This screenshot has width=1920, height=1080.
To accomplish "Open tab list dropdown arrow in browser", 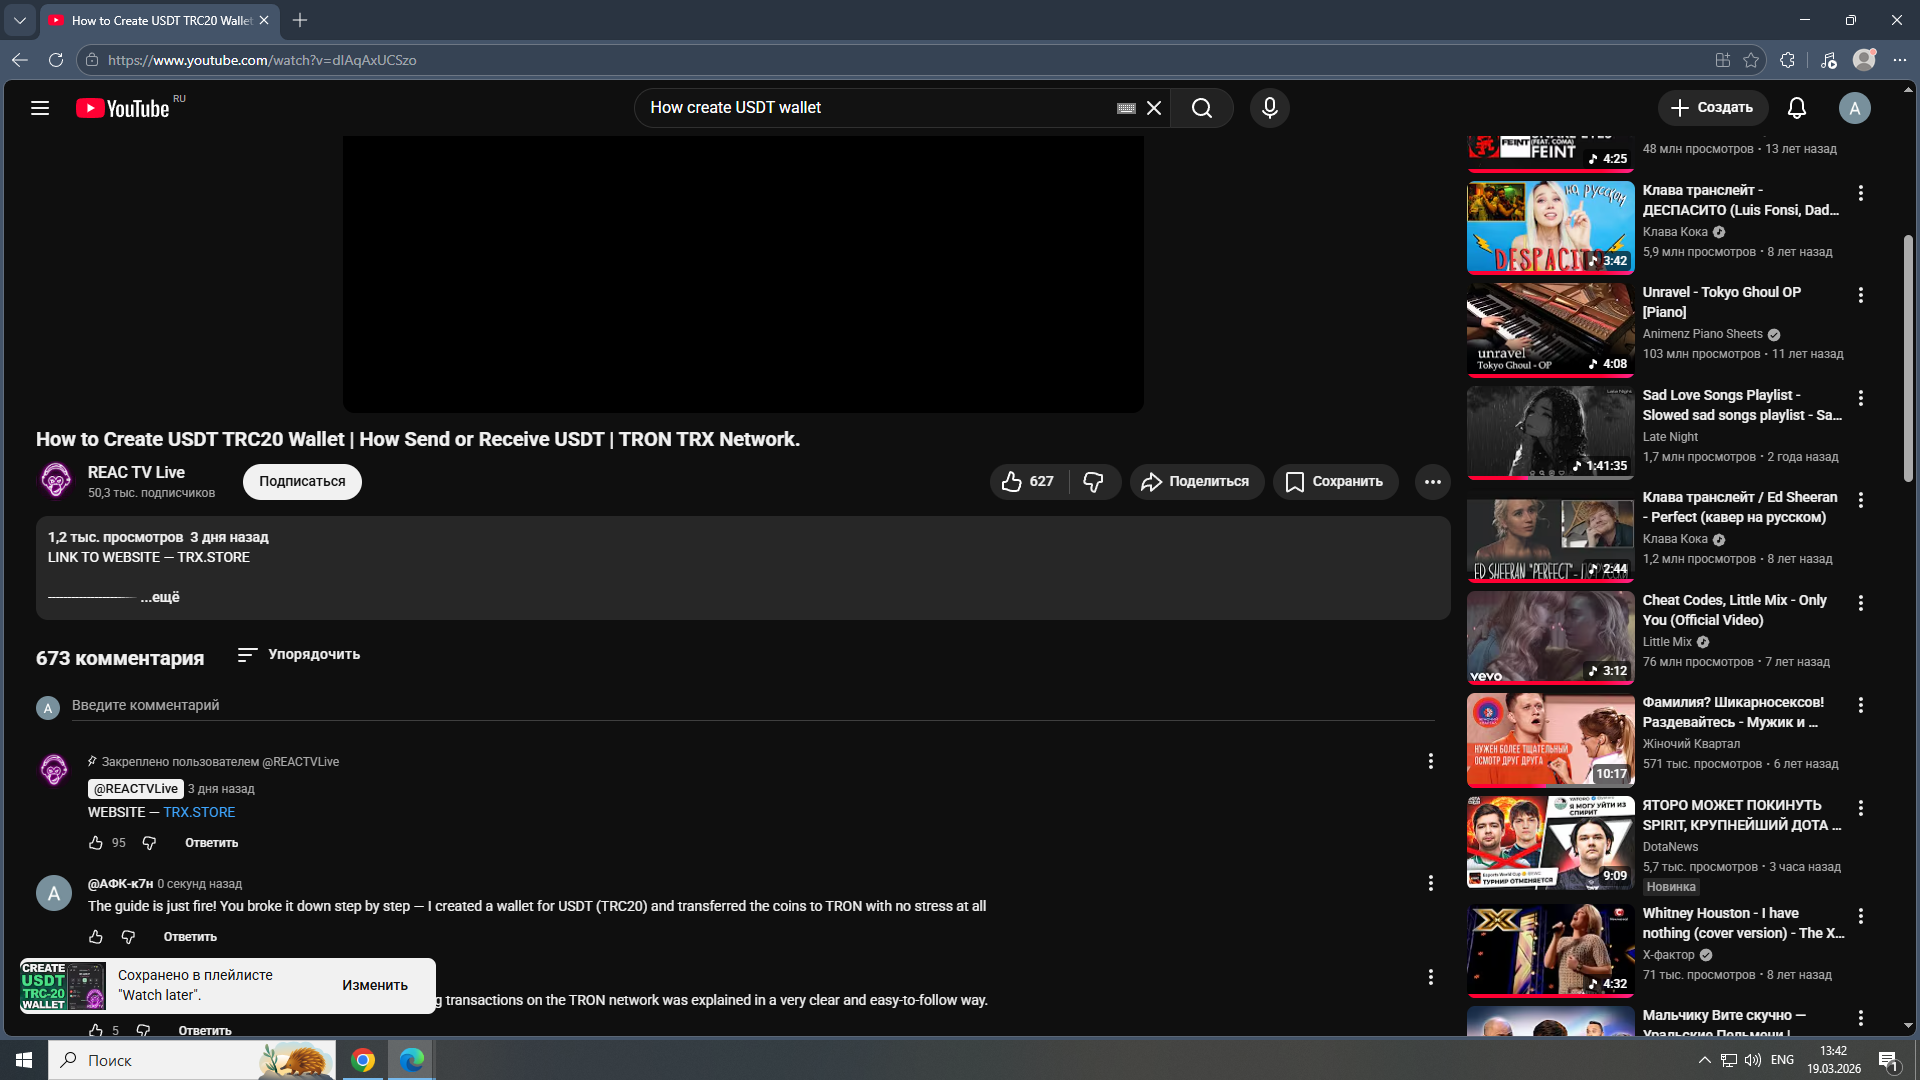I will pyautogui.click(x=19, y=20).
